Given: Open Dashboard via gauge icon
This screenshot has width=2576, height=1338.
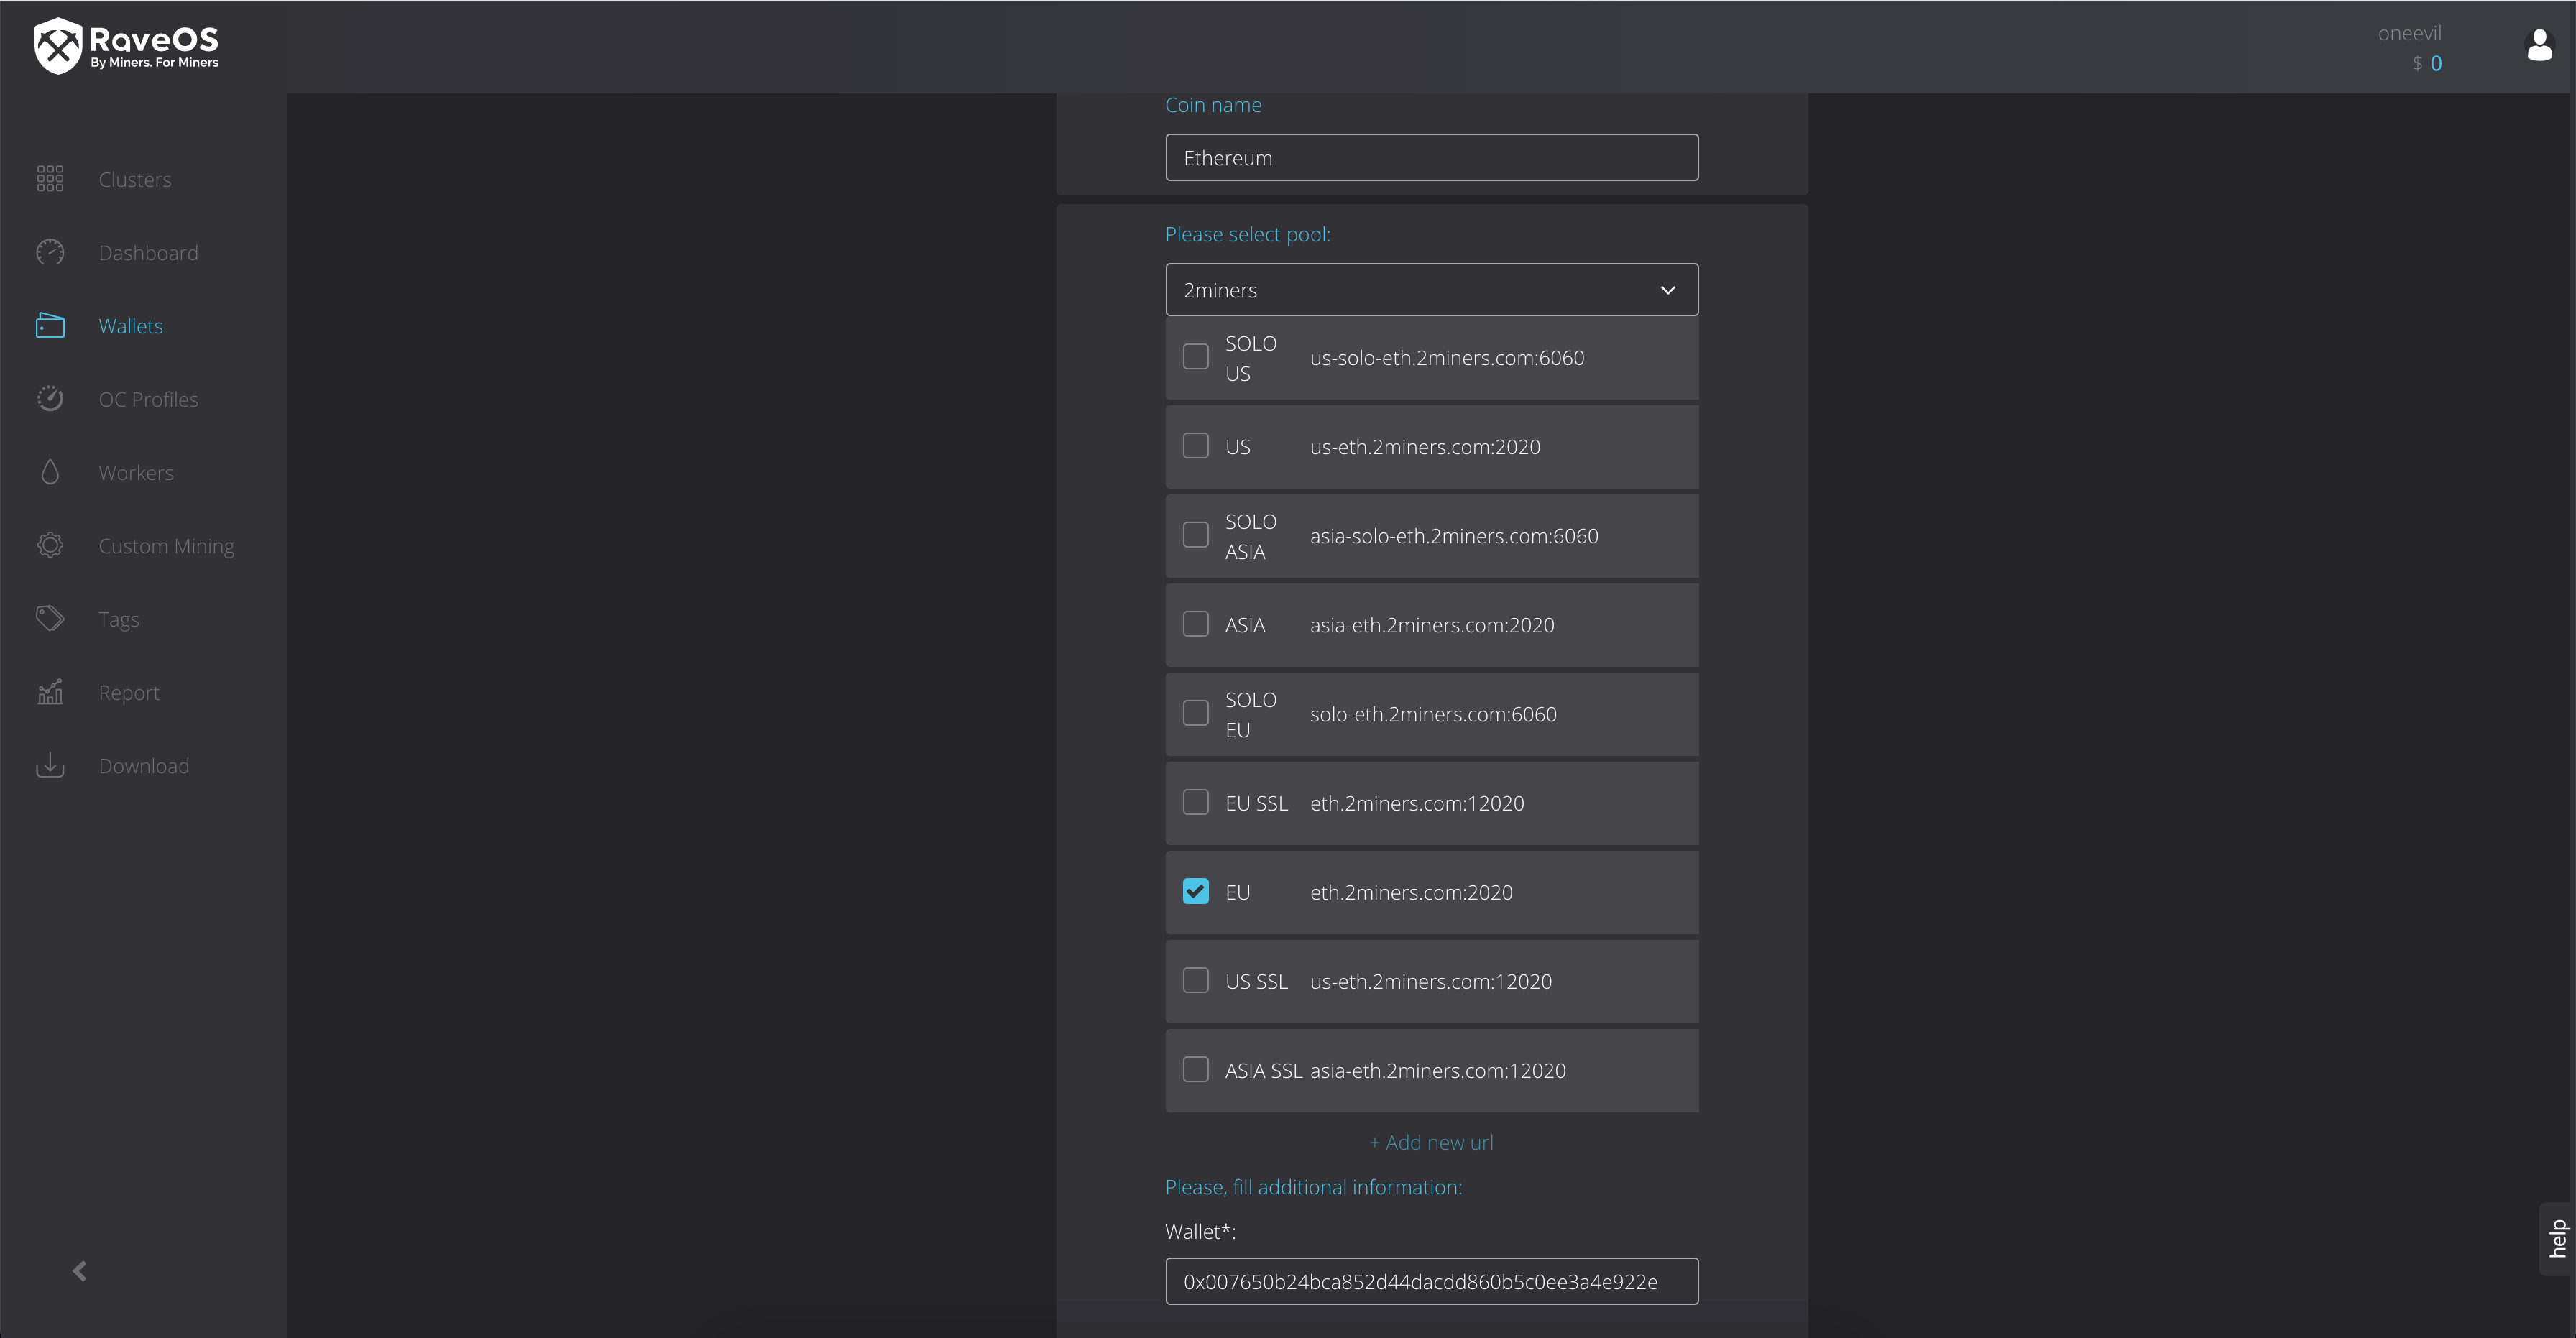Looking at the screenshot, I should click(x=50, y=252).
